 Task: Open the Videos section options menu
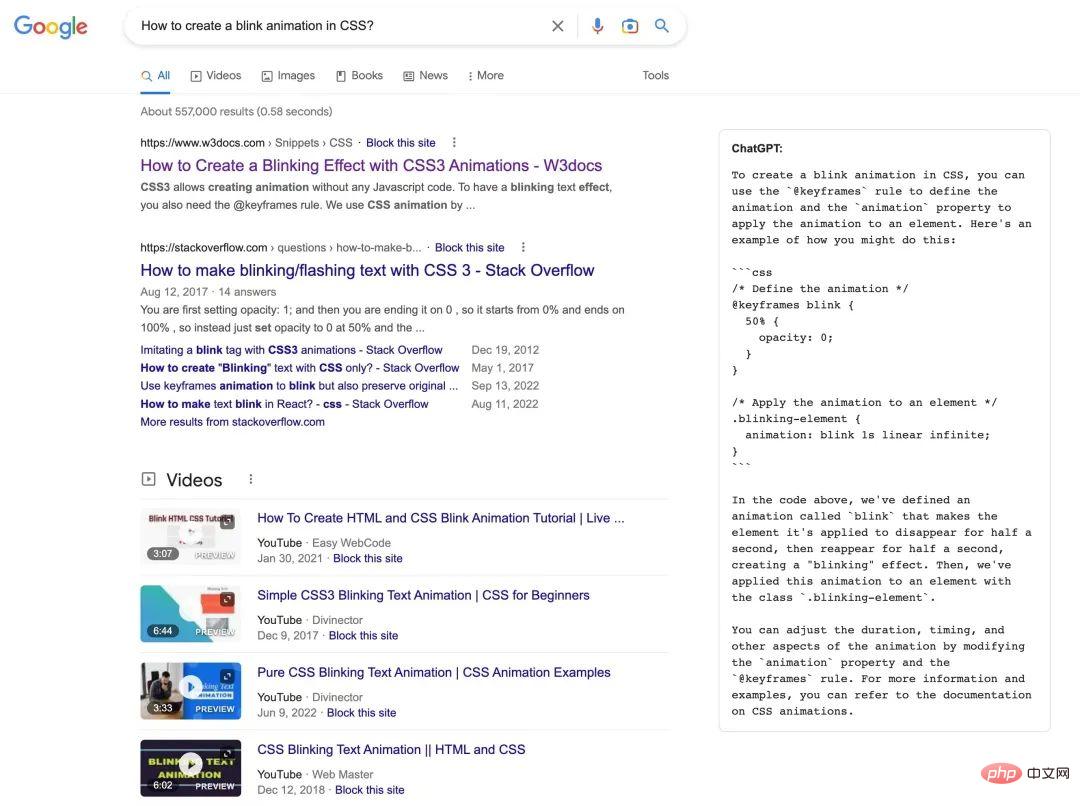(251, 479)
